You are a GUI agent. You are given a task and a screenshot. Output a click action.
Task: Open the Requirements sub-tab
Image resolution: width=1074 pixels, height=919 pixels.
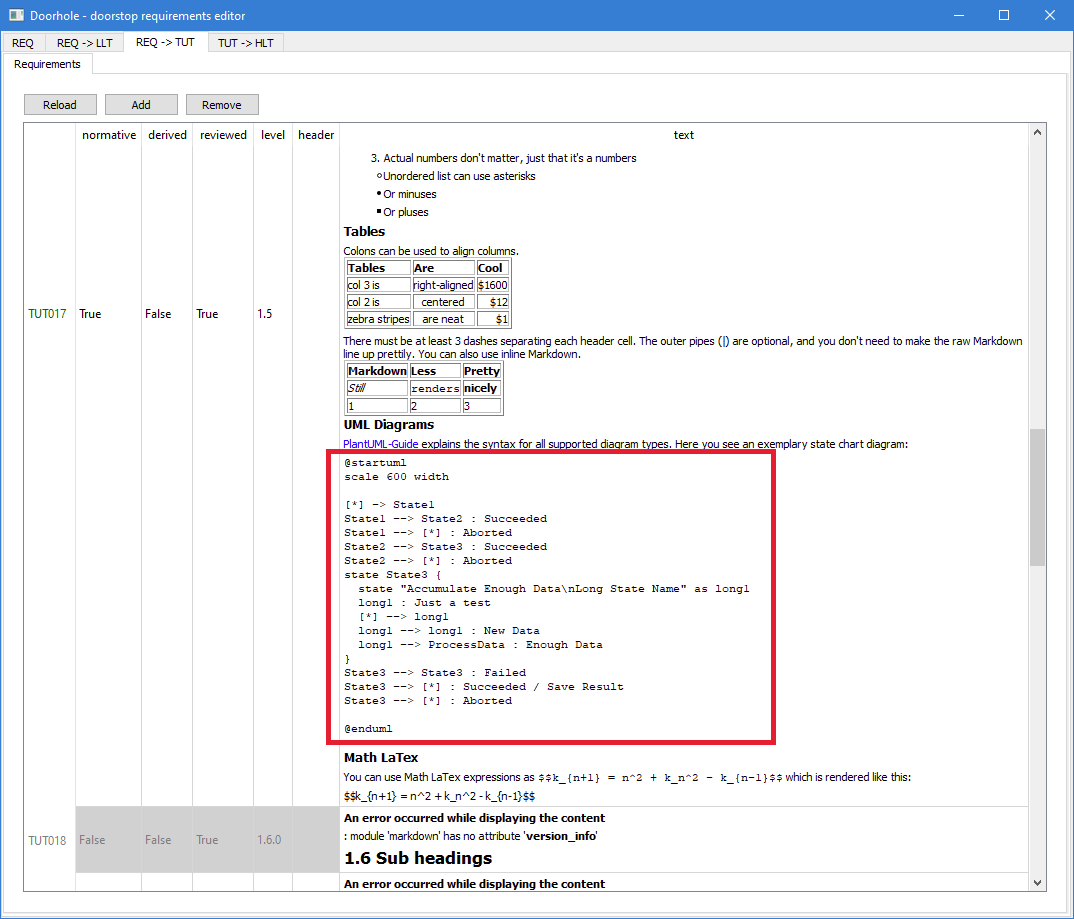(x=46, y=63)
